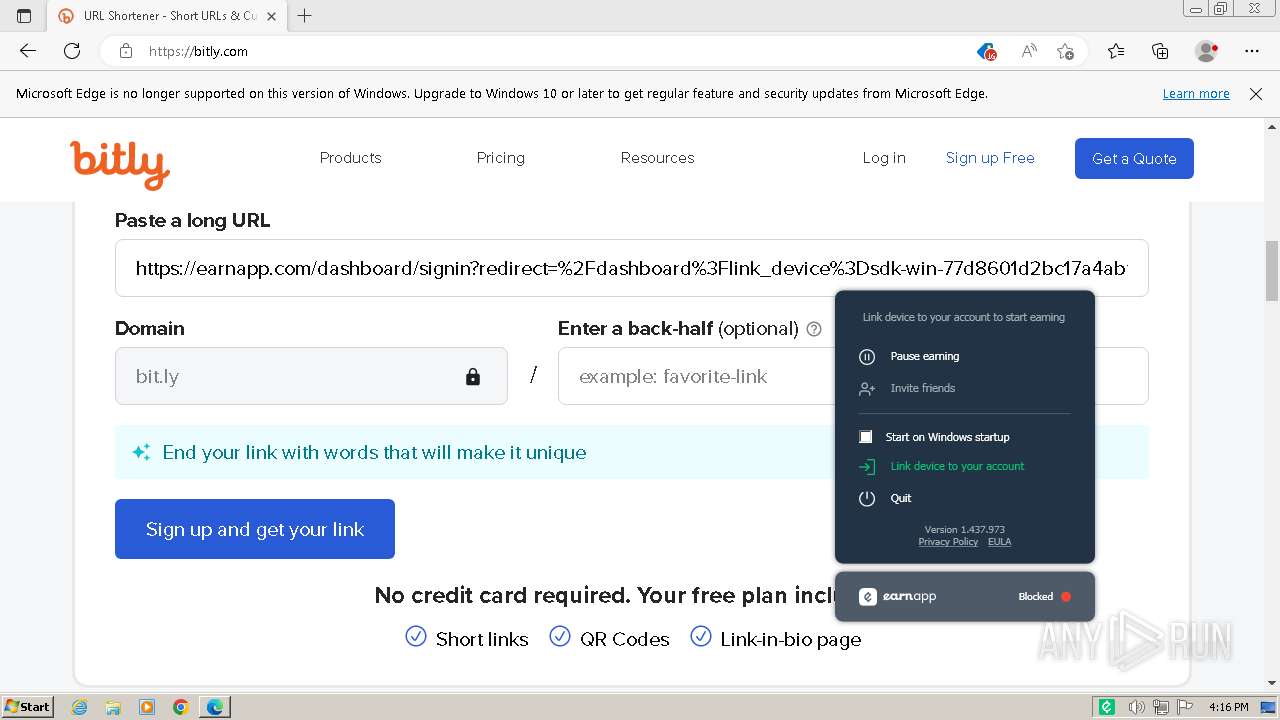
Task: Click 'Version 1.437.973' text
Action: tap(964, 530)
